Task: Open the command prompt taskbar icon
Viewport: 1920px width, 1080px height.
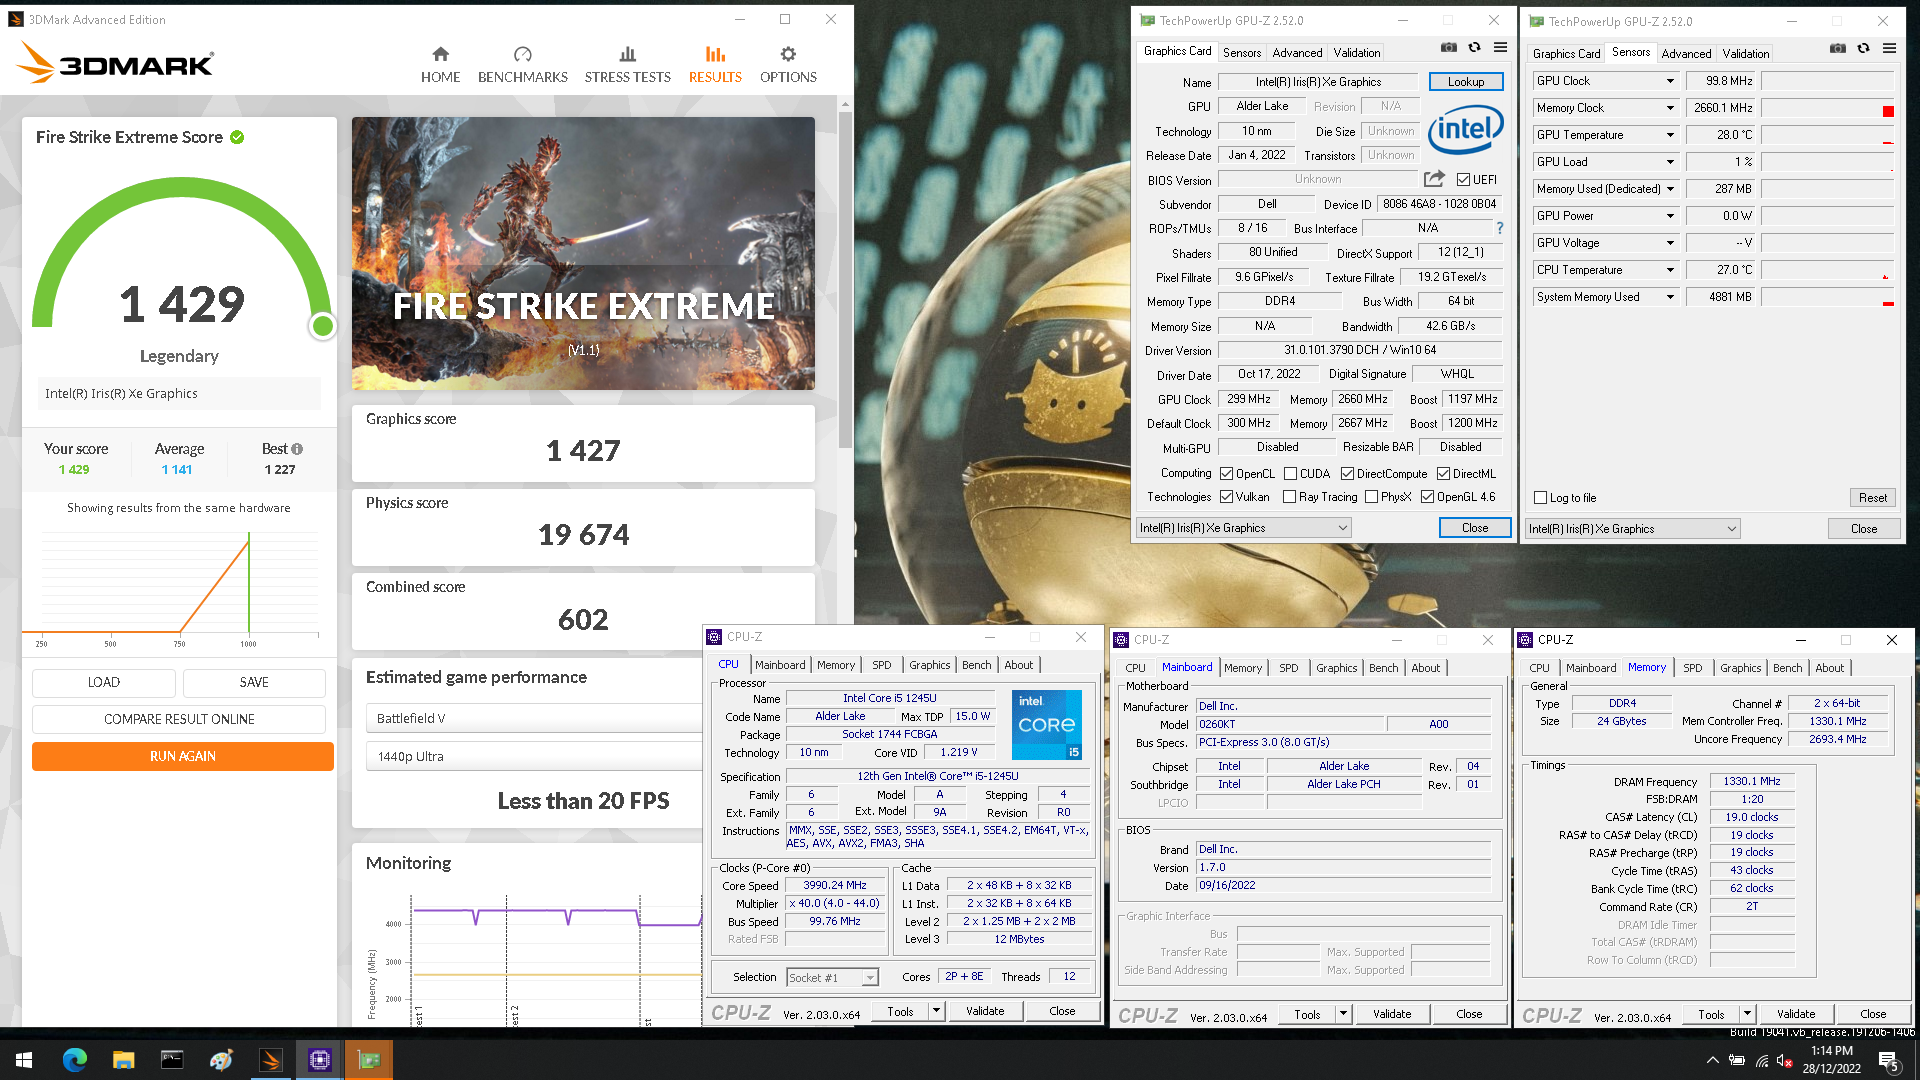Action: pos(172,1060)
